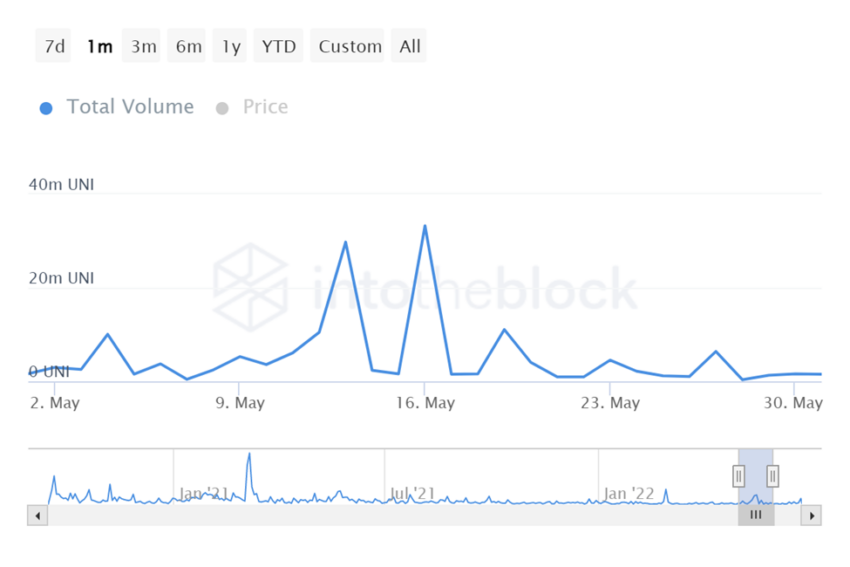850x567 pixels.
Task: Open the Custom date range picker
Action: [x=350, y=46]
